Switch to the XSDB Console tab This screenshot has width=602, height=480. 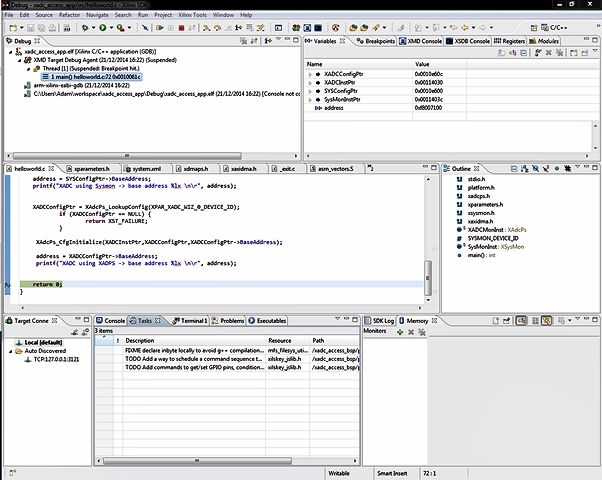pyautogui.click(x=468, y=41)
